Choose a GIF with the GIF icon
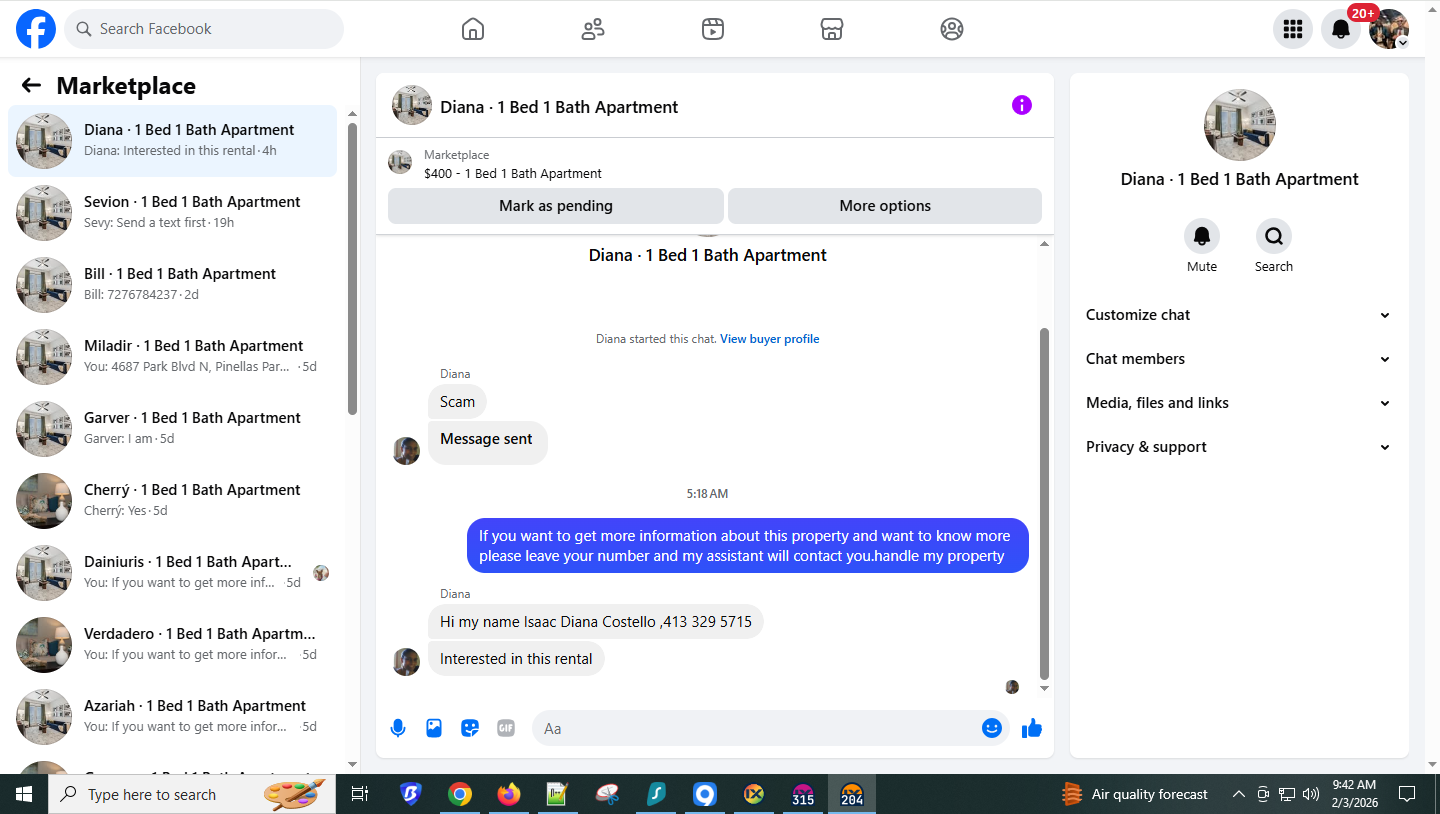The height and width of the screenshot is (814, 1440). click(506, 728)
